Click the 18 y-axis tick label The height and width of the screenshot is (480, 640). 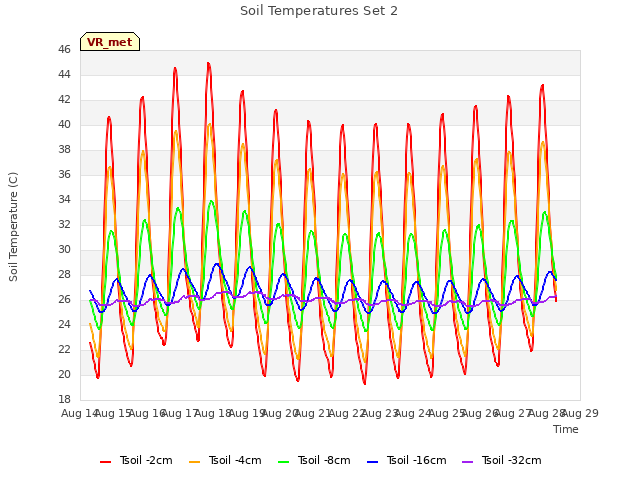(64, 400)
